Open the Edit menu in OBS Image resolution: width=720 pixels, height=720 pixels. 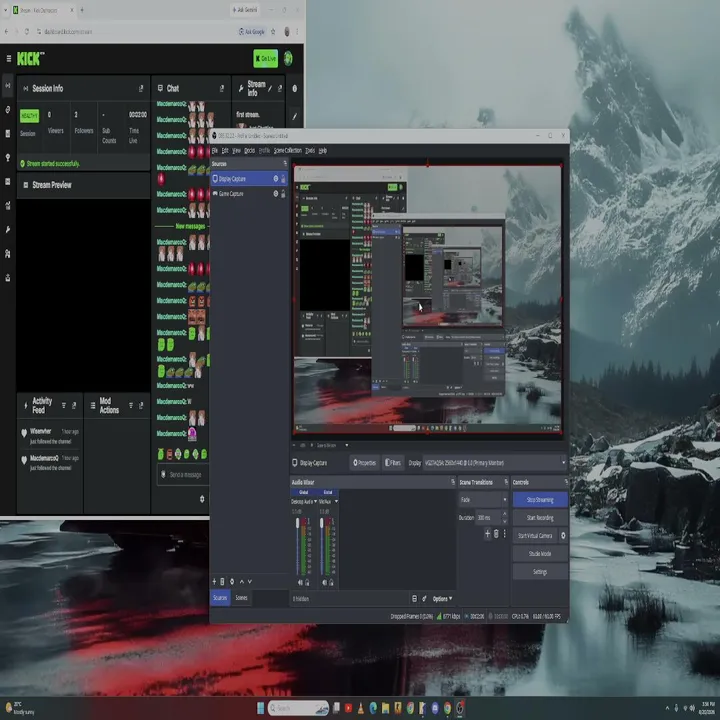click(225, 151)
